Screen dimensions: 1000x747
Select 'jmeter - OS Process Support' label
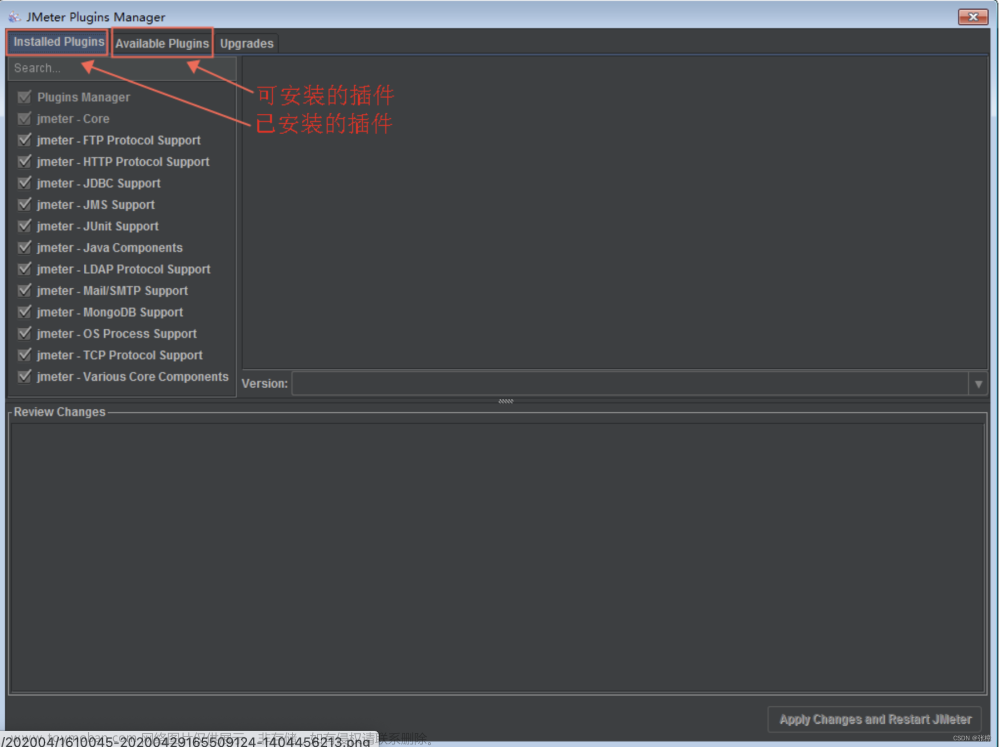tap(117, 334)
